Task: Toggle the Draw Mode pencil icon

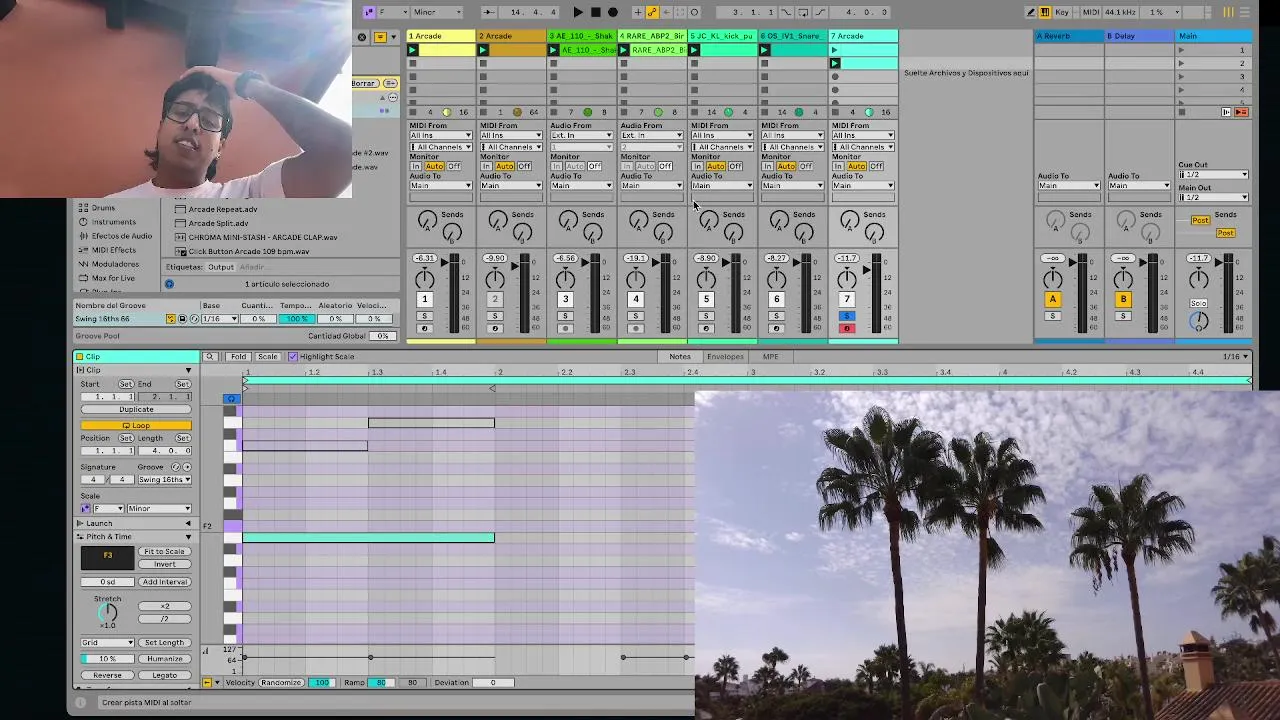Action: [1031, 12]
